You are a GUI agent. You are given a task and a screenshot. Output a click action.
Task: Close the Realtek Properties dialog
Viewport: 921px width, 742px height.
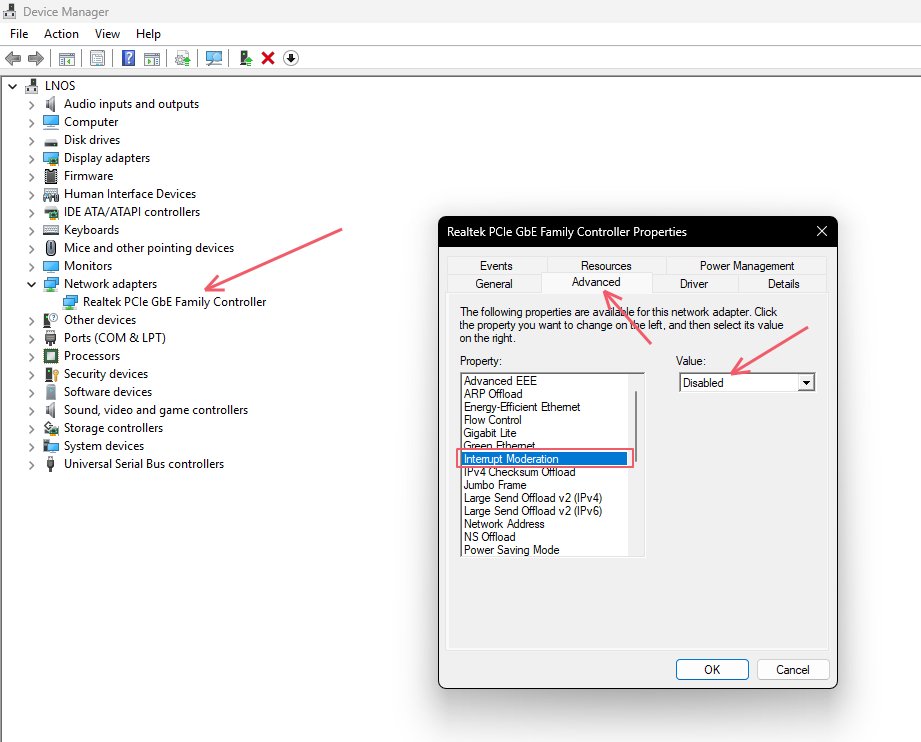click(822, 231)
